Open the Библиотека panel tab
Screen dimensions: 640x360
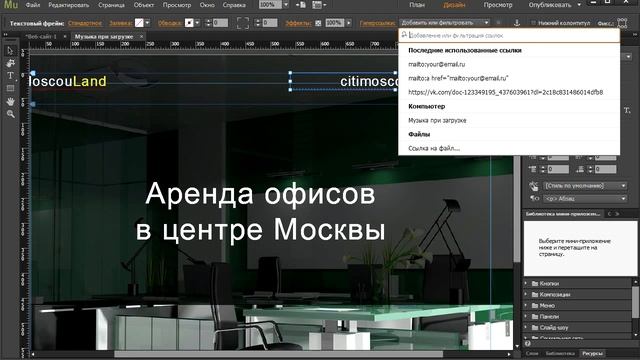[x=560, y=353]
